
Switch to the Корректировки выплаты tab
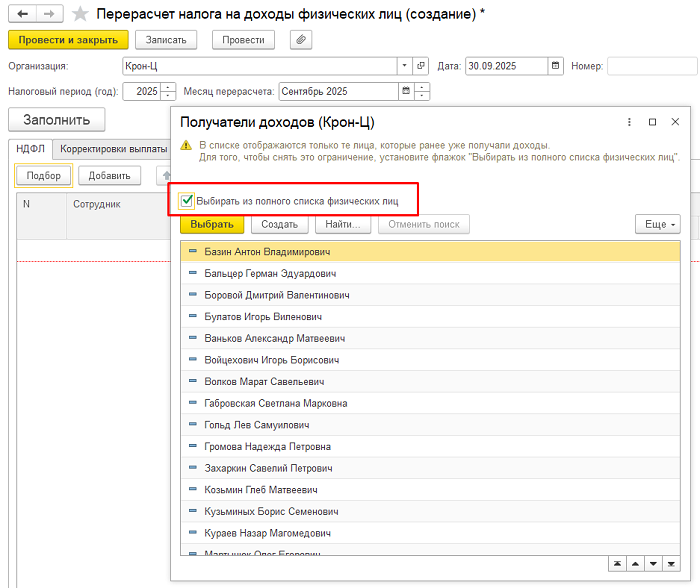click(x=112, y=148)
